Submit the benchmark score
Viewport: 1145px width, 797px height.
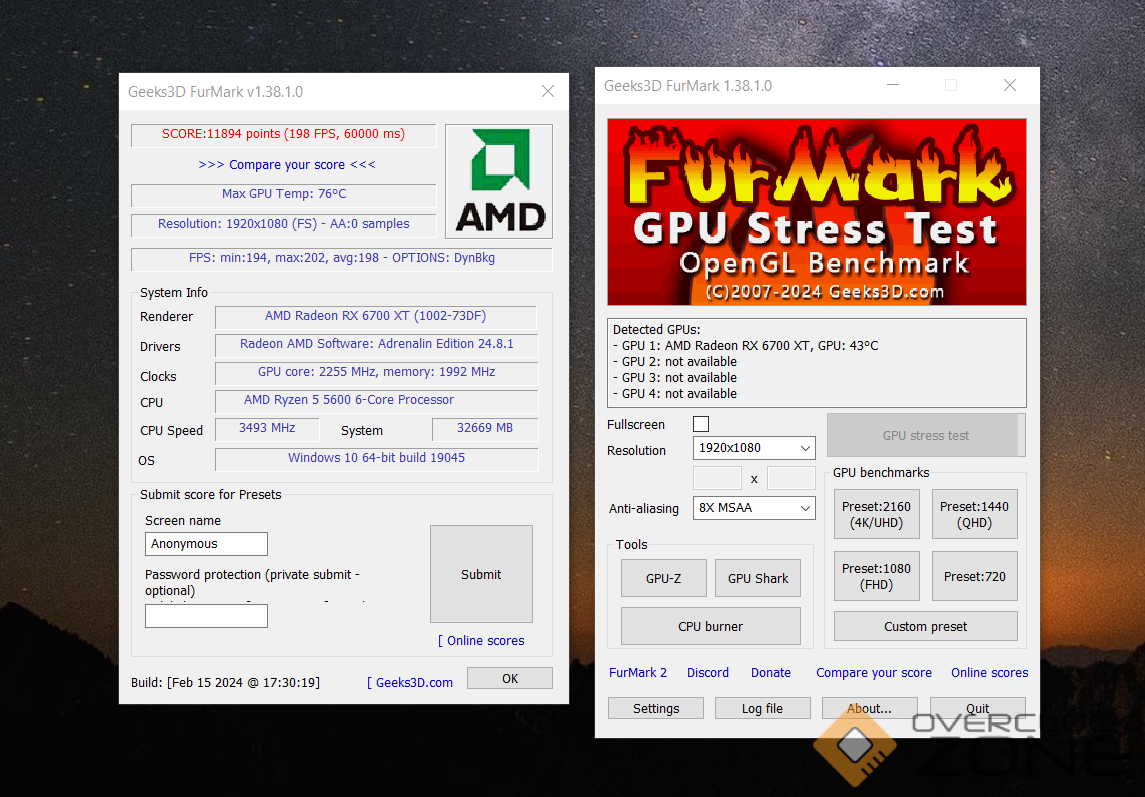click(481, 574)
